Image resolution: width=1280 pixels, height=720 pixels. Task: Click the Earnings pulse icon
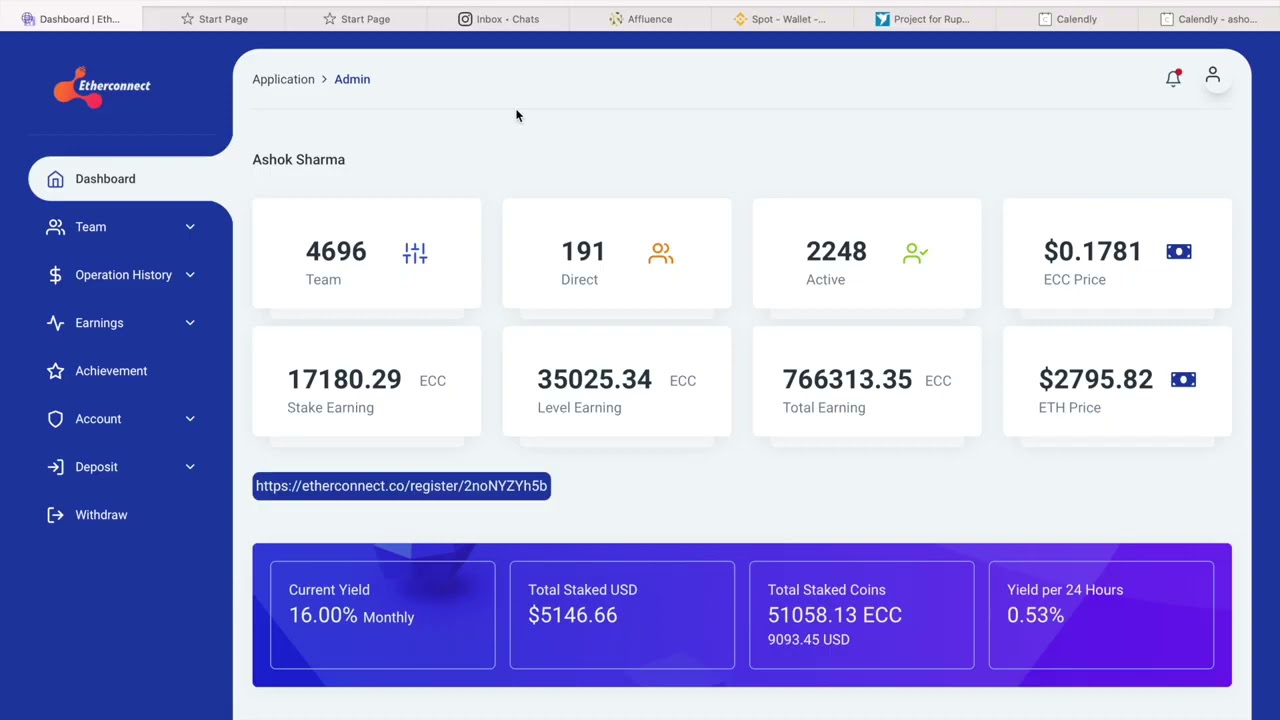[55, 323]
